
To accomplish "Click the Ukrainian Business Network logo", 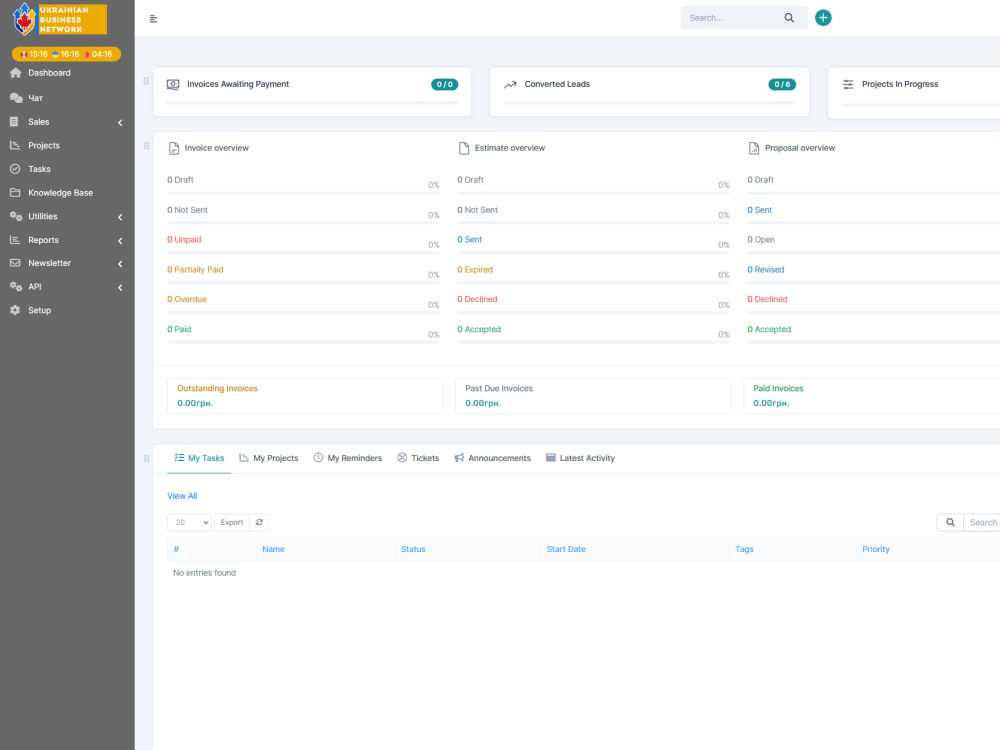I will pos(59,19).
